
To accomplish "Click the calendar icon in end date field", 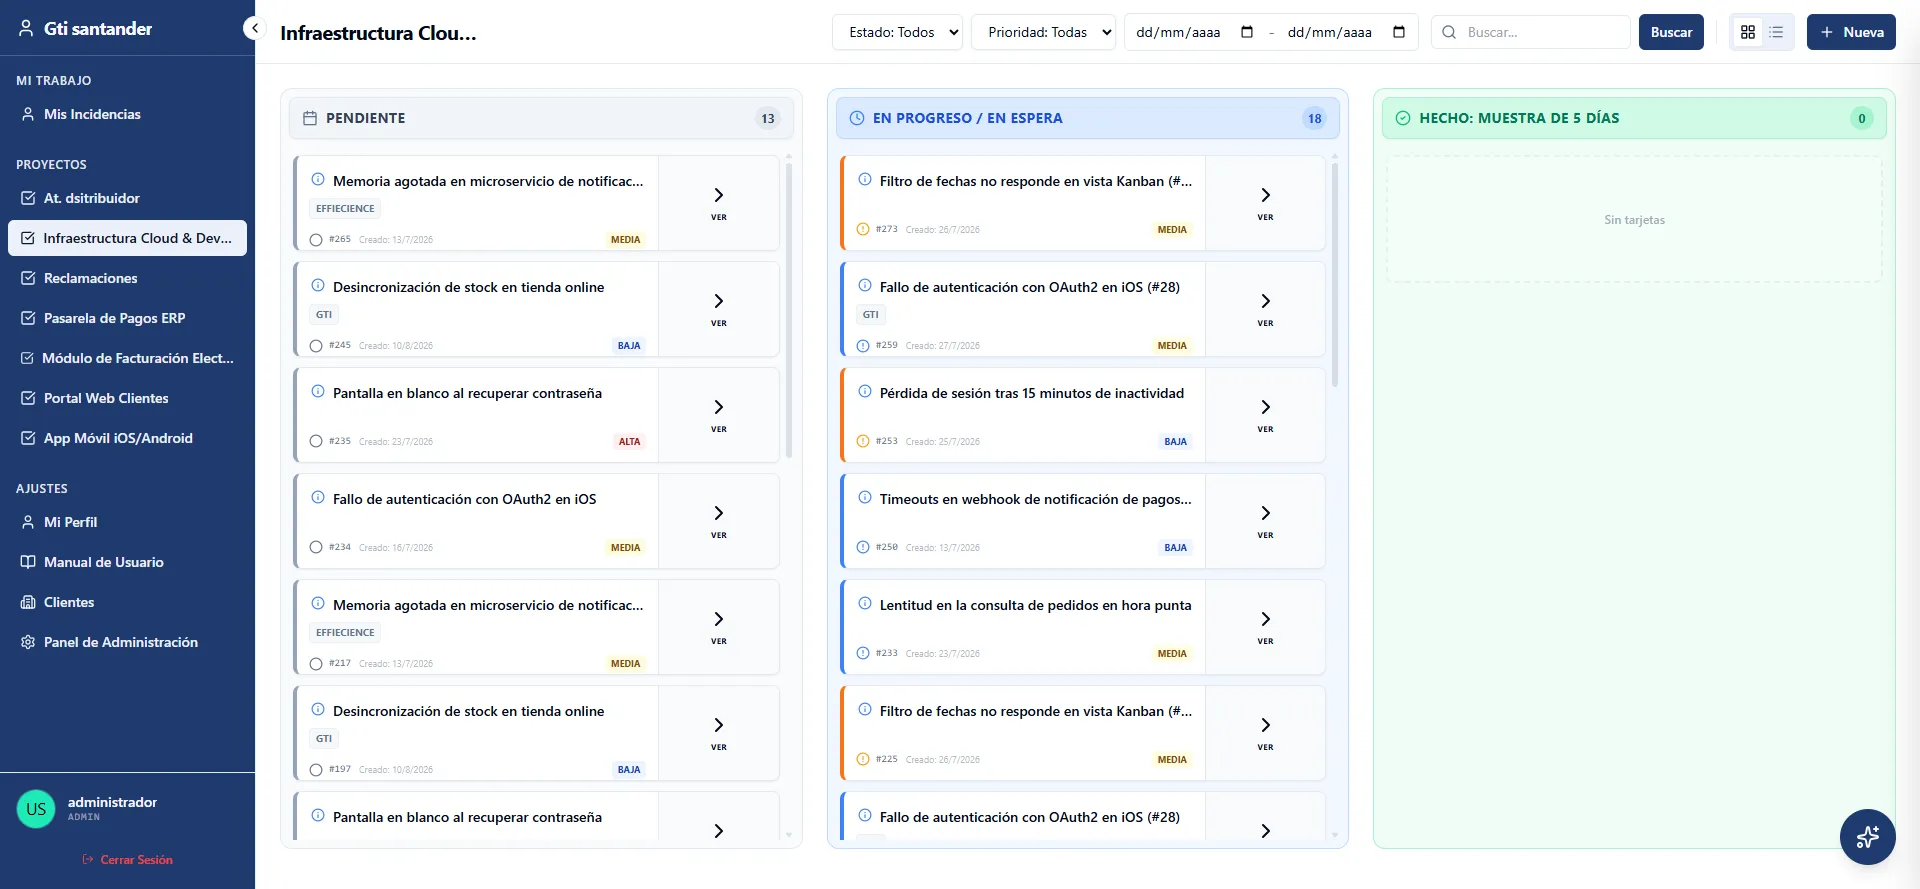I will point(1399,32).
